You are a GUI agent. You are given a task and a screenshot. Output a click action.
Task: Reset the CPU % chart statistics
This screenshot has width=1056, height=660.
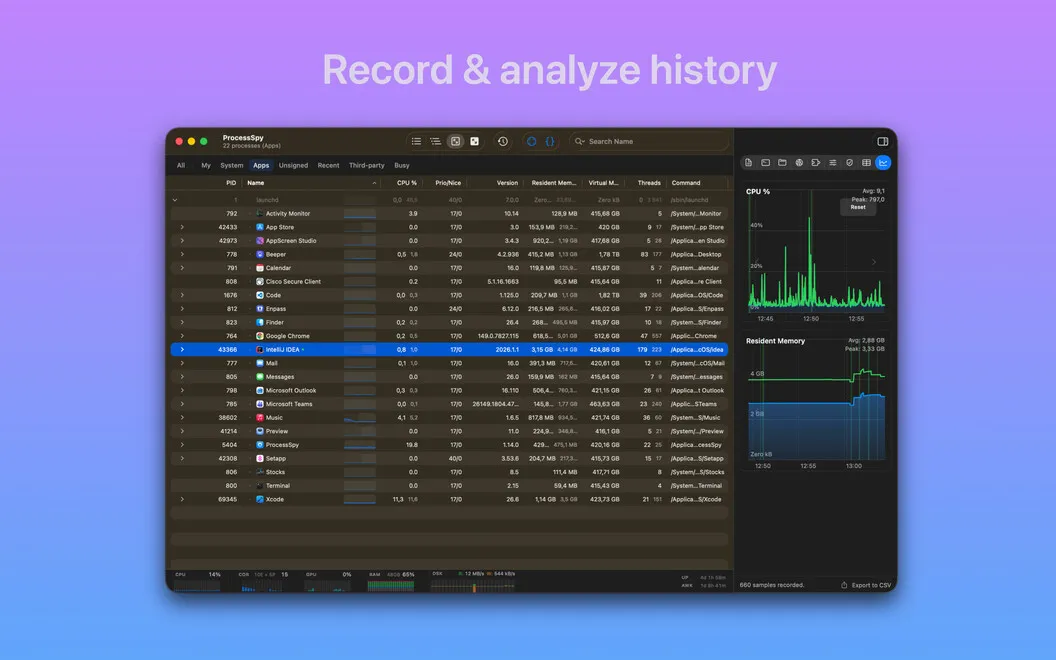[857, 207]
